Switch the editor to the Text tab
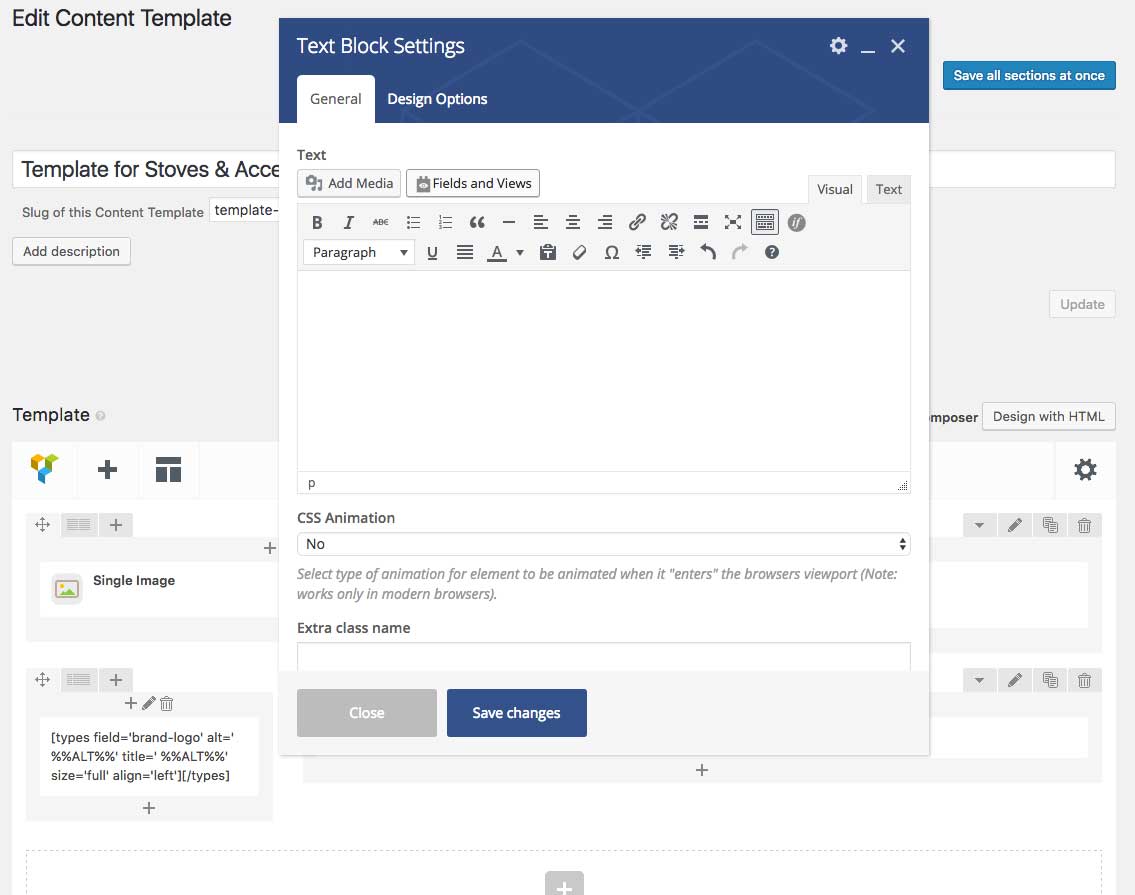1135x895 pixels. pos(888,189)
